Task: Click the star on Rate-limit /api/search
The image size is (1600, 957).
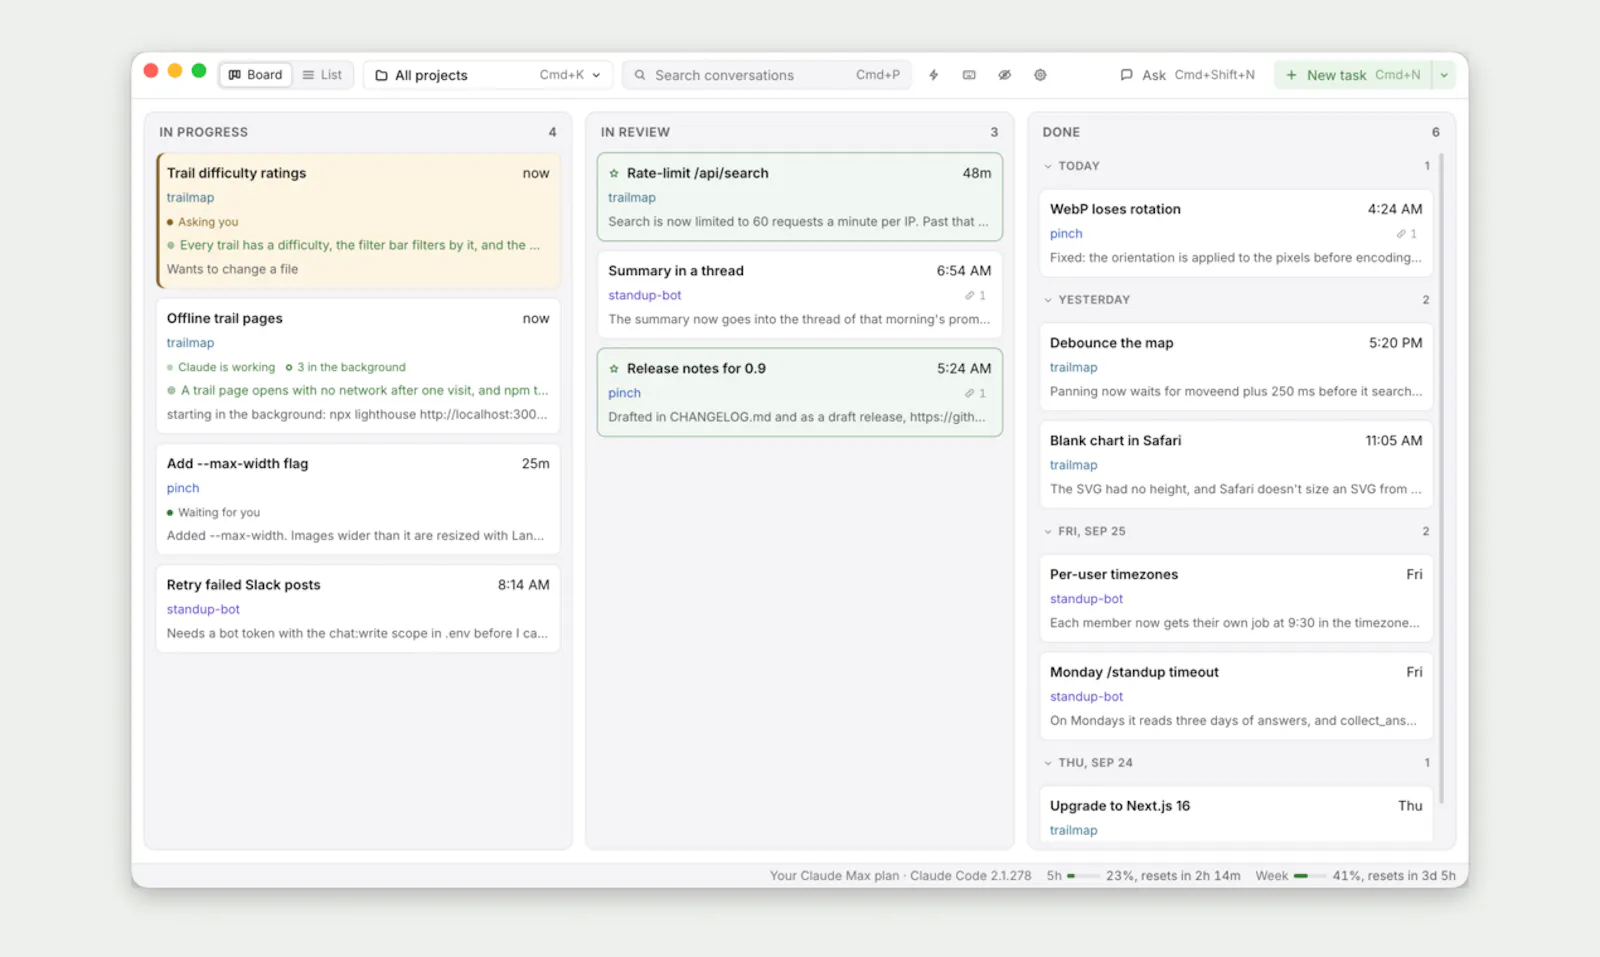Action: 614,173
